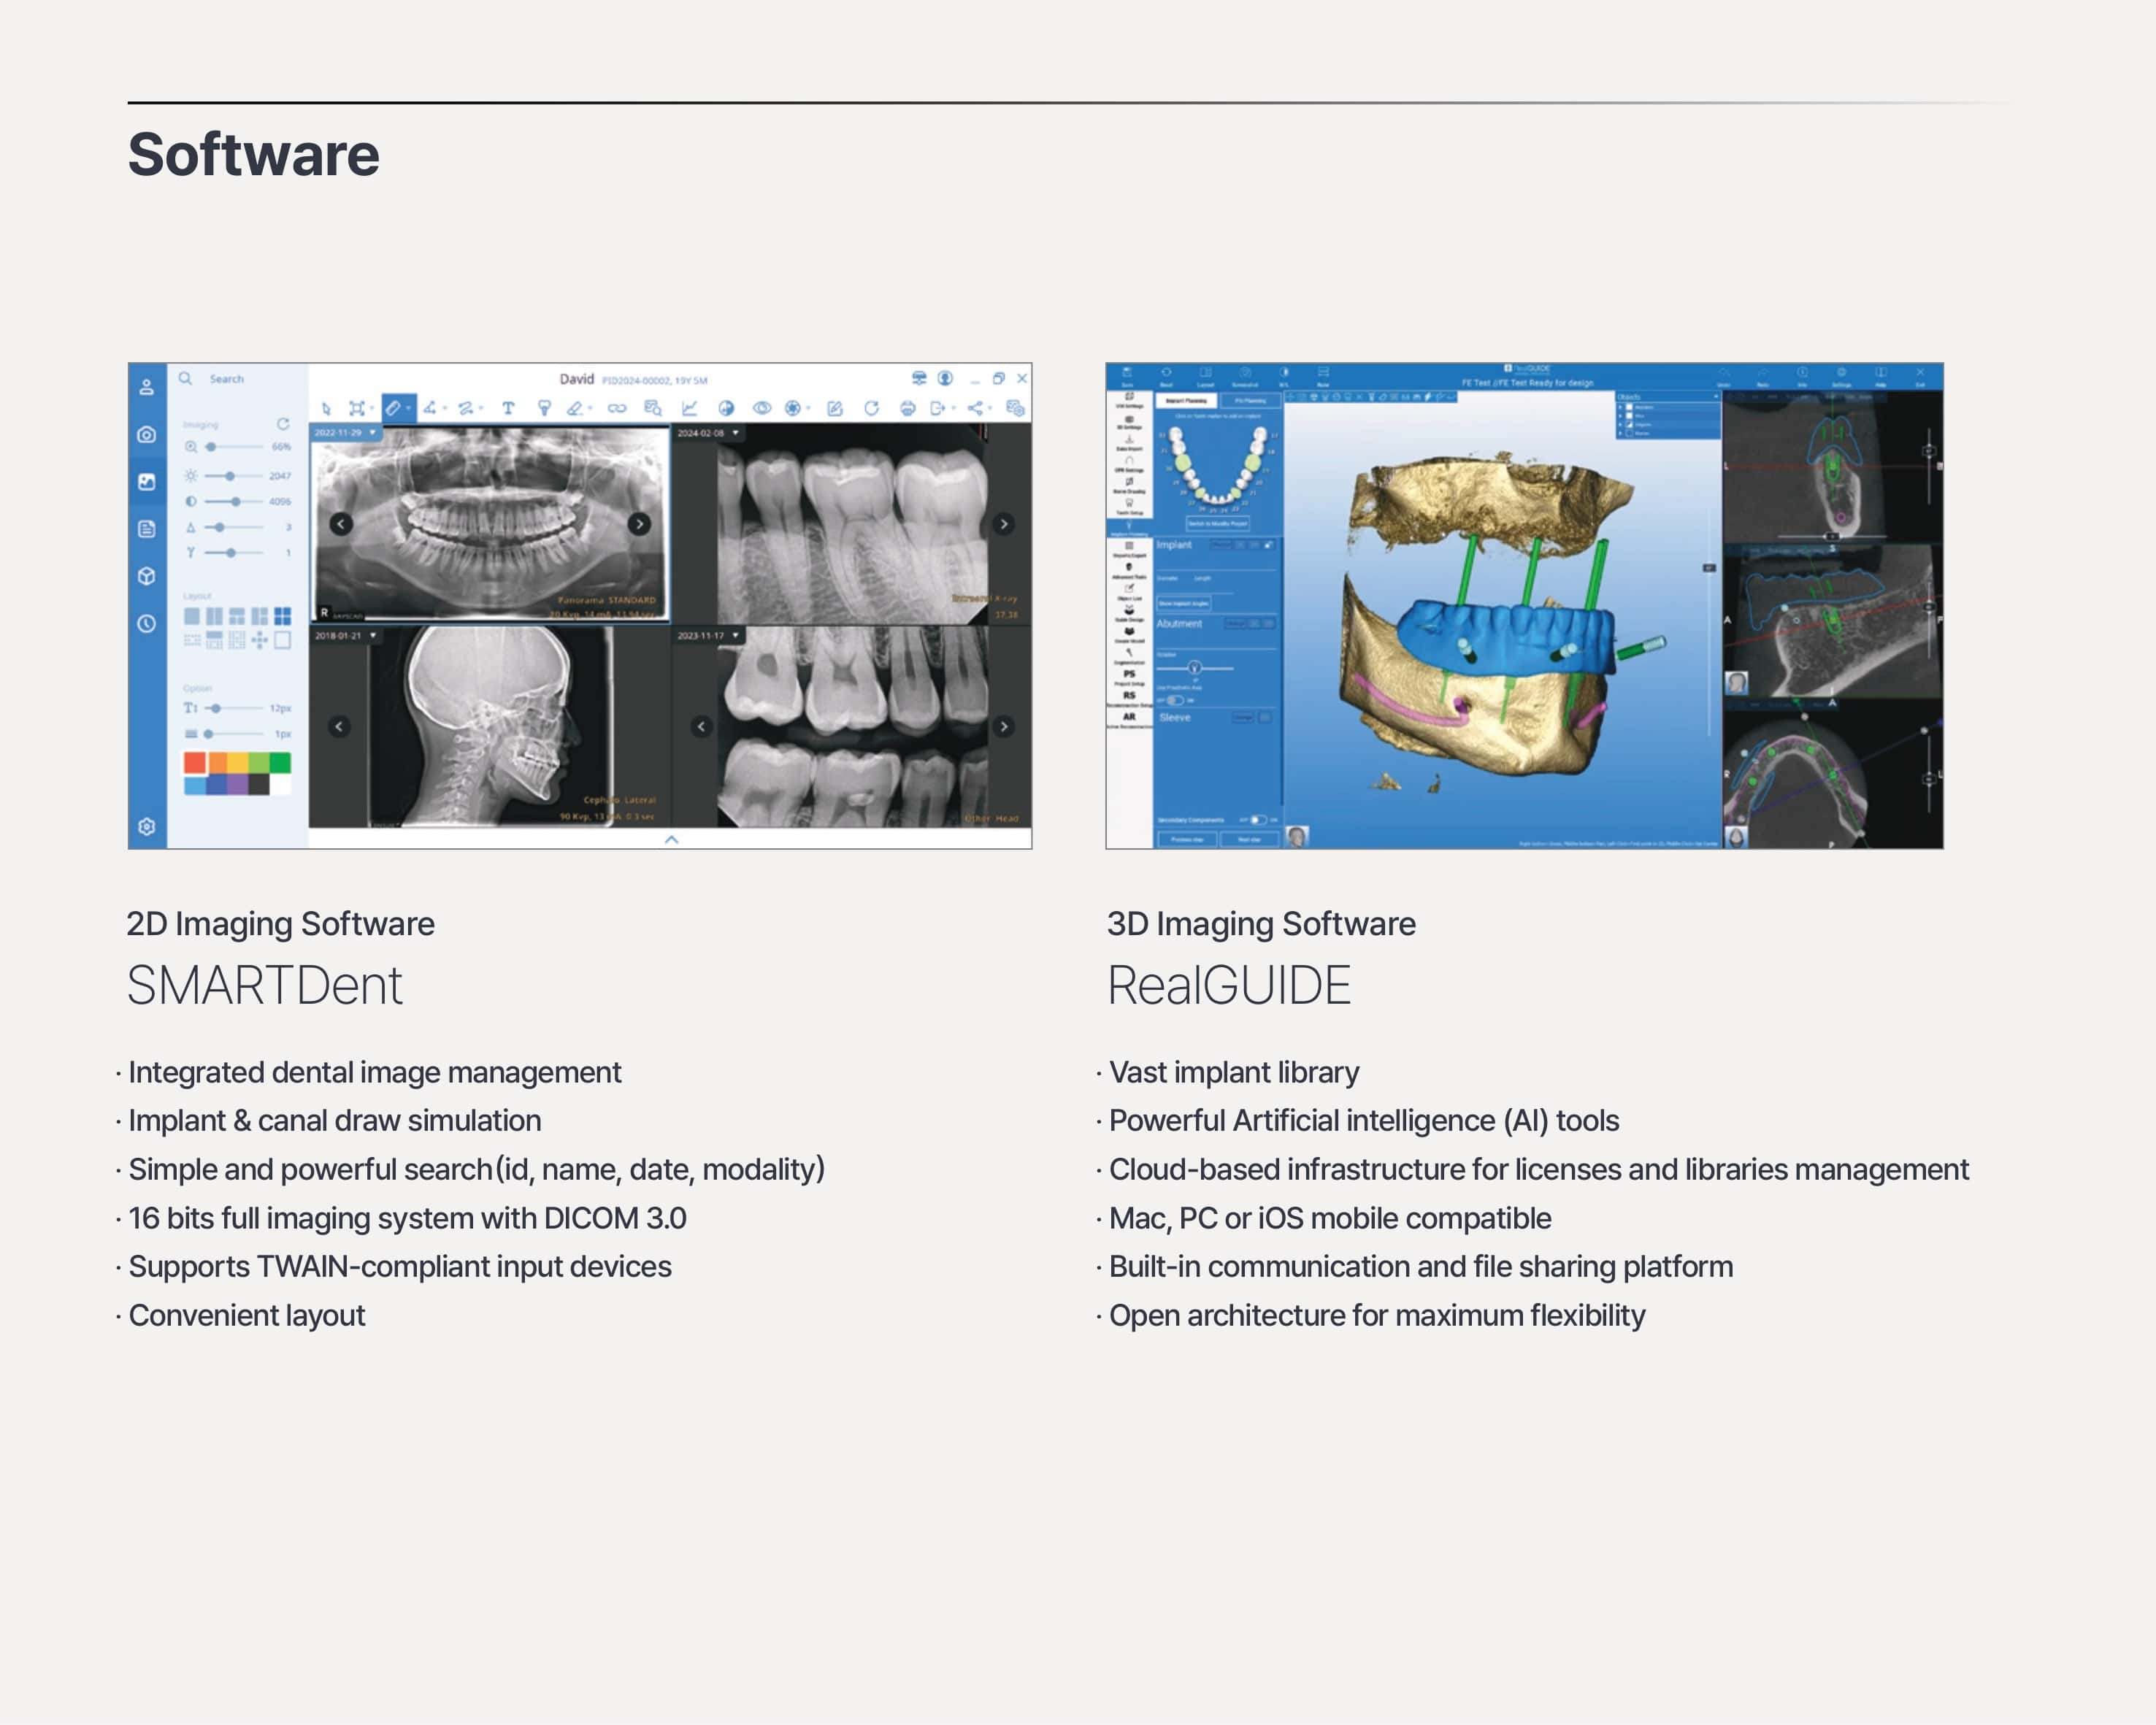2156x1725 pixels.
Task: Select the ruler measurement tool in SMARTDent toolbar
Action: click(393, 409)
